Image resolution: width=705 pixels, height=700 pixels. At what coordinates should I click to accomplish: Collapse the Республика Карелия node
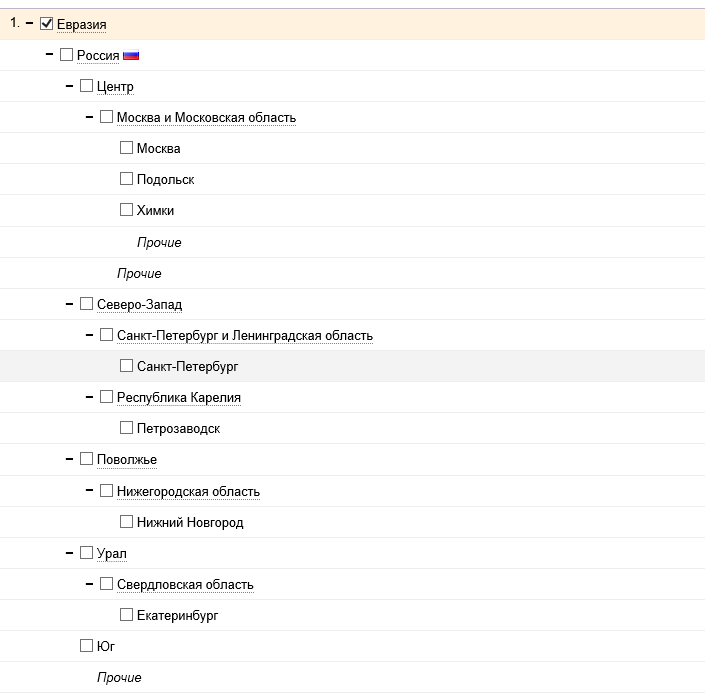[x=89, y=397]
